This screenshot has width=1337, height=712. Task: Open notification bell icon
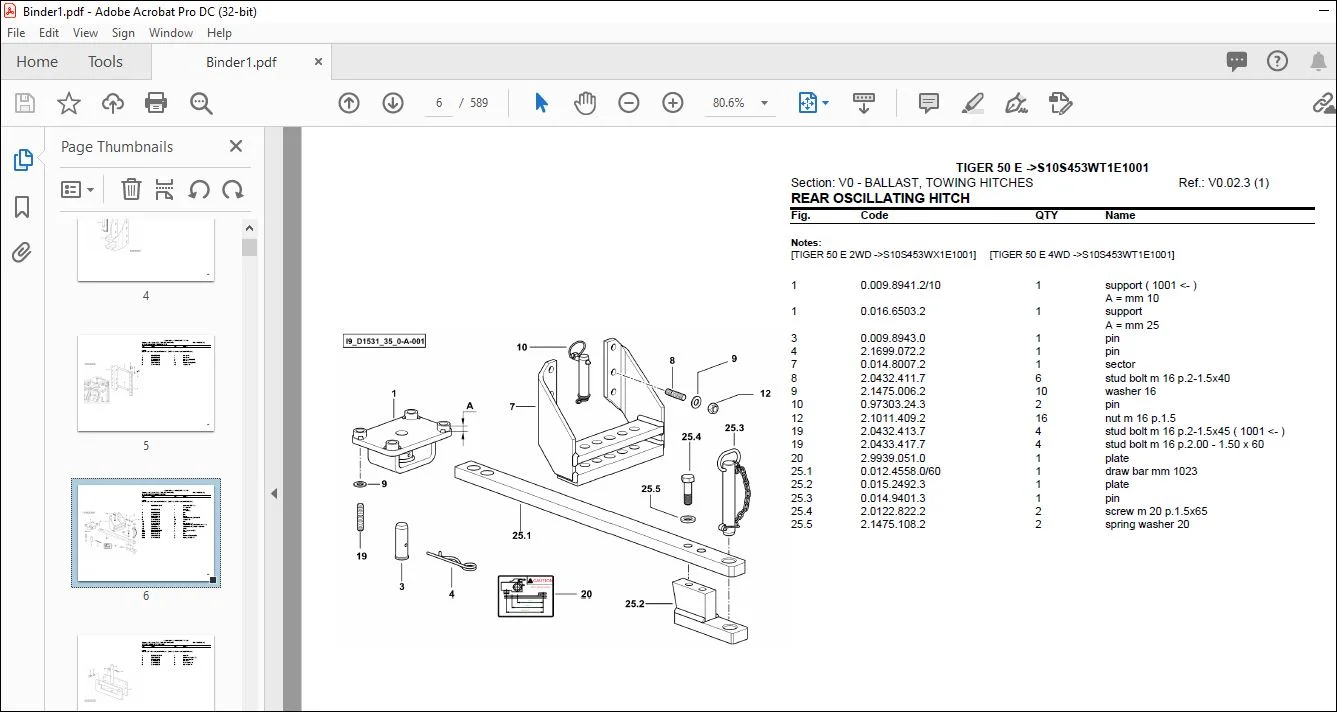click(1318, 61)
